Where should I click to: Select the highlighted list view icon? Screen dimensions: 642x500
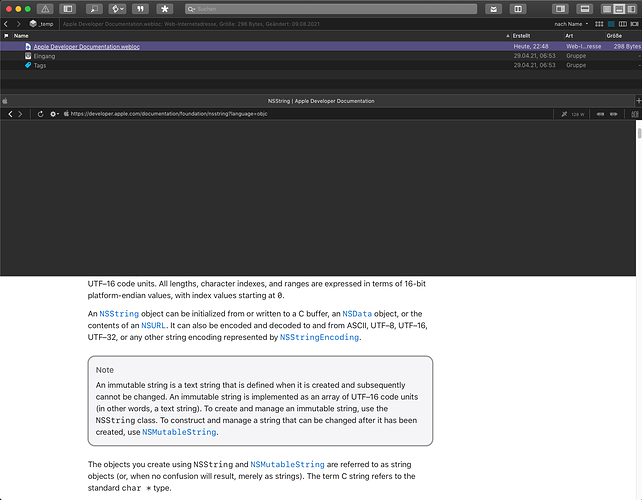click(x=611, y=24)
